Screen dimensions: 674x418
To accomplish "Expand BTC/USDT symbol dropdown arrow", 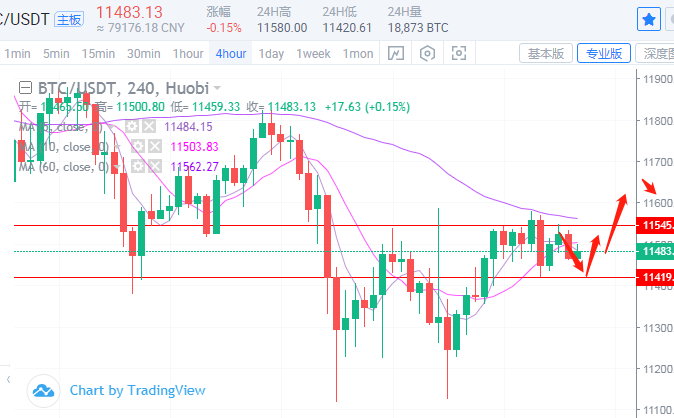I will click(217, 88).
